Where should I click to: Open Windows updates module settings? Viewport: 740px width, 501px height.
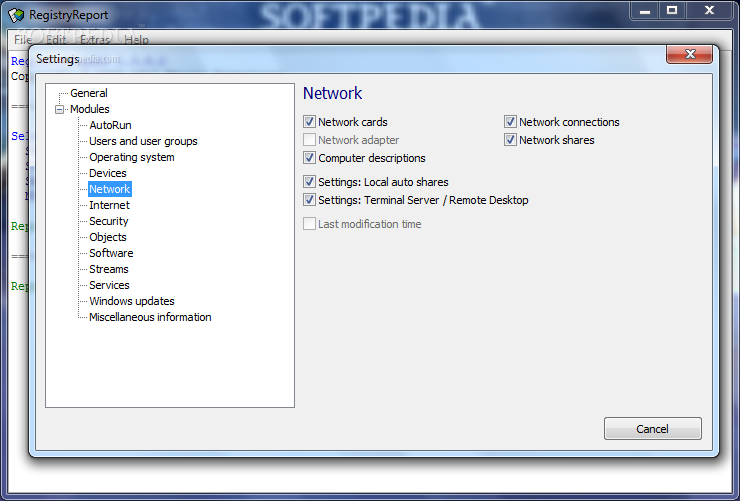pyautogui.click(x=132, y=301)
